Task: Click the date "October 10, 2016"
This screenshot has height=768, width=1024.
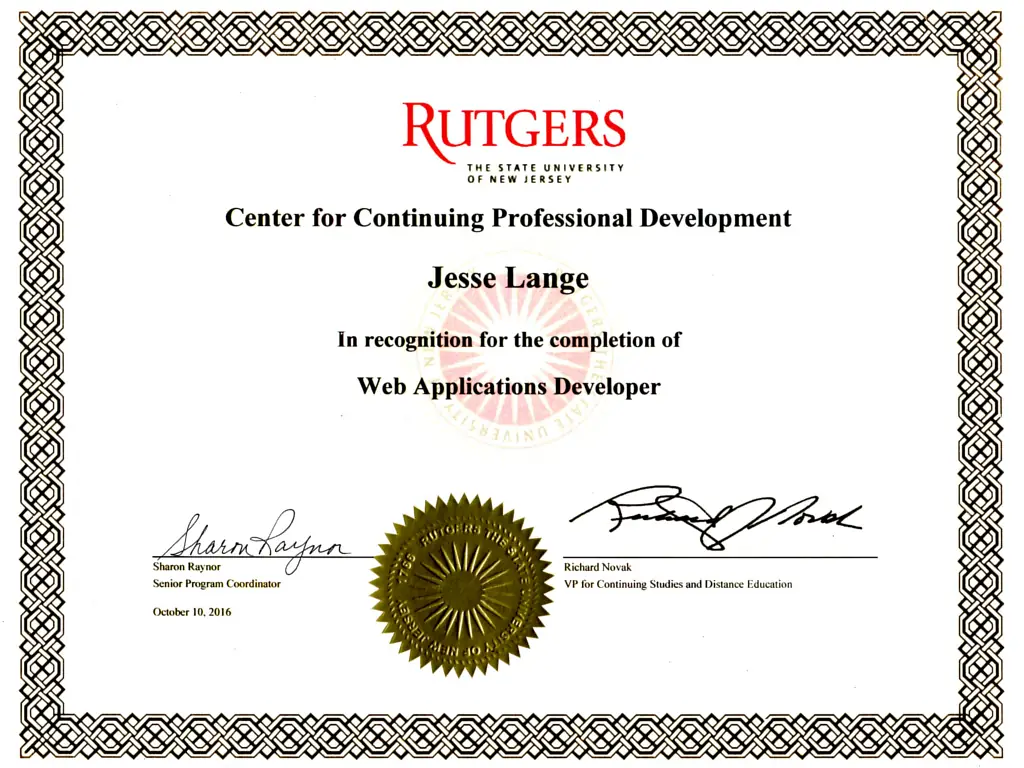Action: tap(192, 612)
